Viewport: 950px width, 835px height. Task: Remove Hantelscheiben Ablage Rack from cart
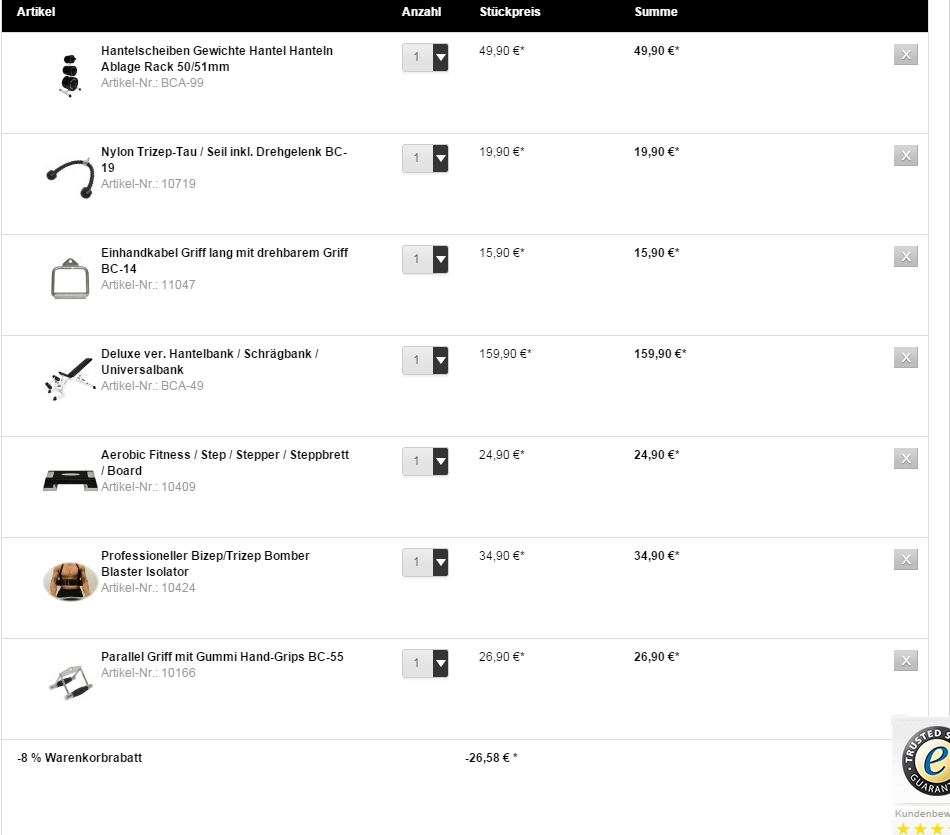(x=906, y=55)
